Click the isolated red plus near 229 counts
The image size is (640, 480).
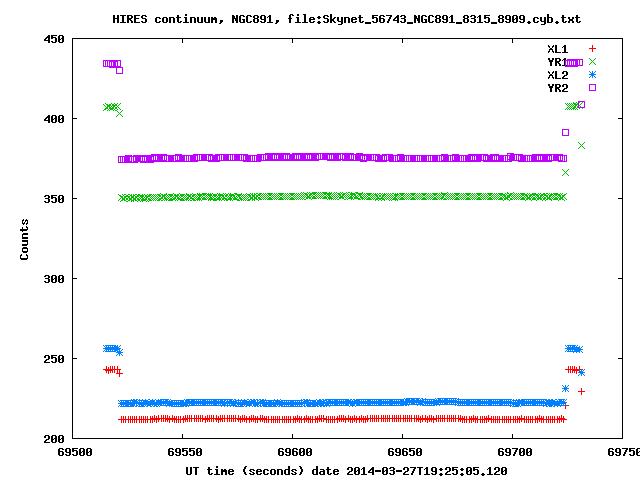coord(582,391)
